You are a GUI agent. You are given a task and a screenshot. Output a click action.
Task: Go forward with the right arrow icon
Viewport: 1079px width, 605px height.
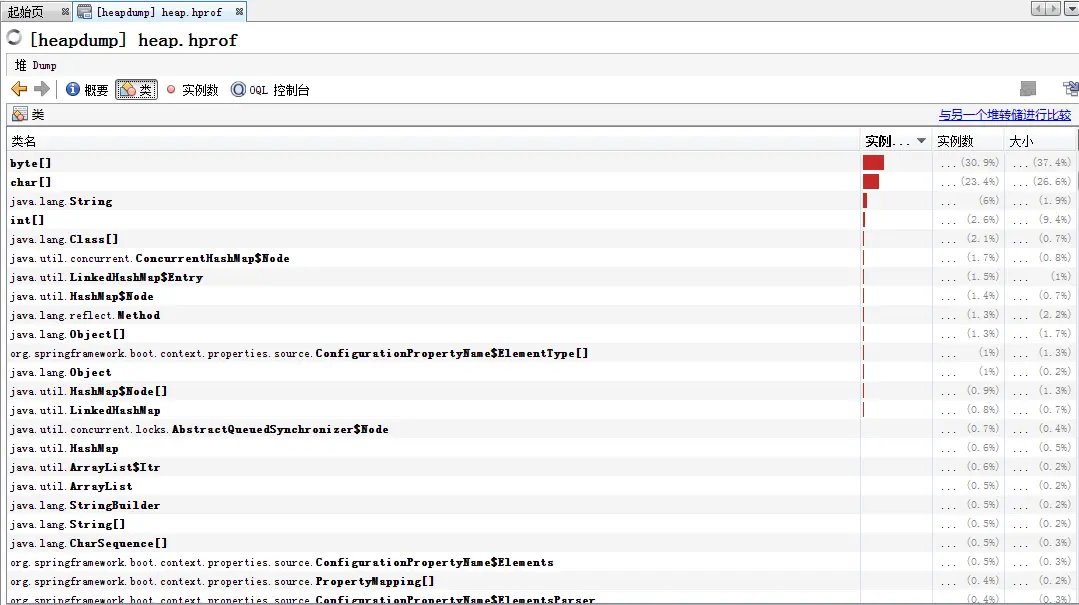point(42,89)
